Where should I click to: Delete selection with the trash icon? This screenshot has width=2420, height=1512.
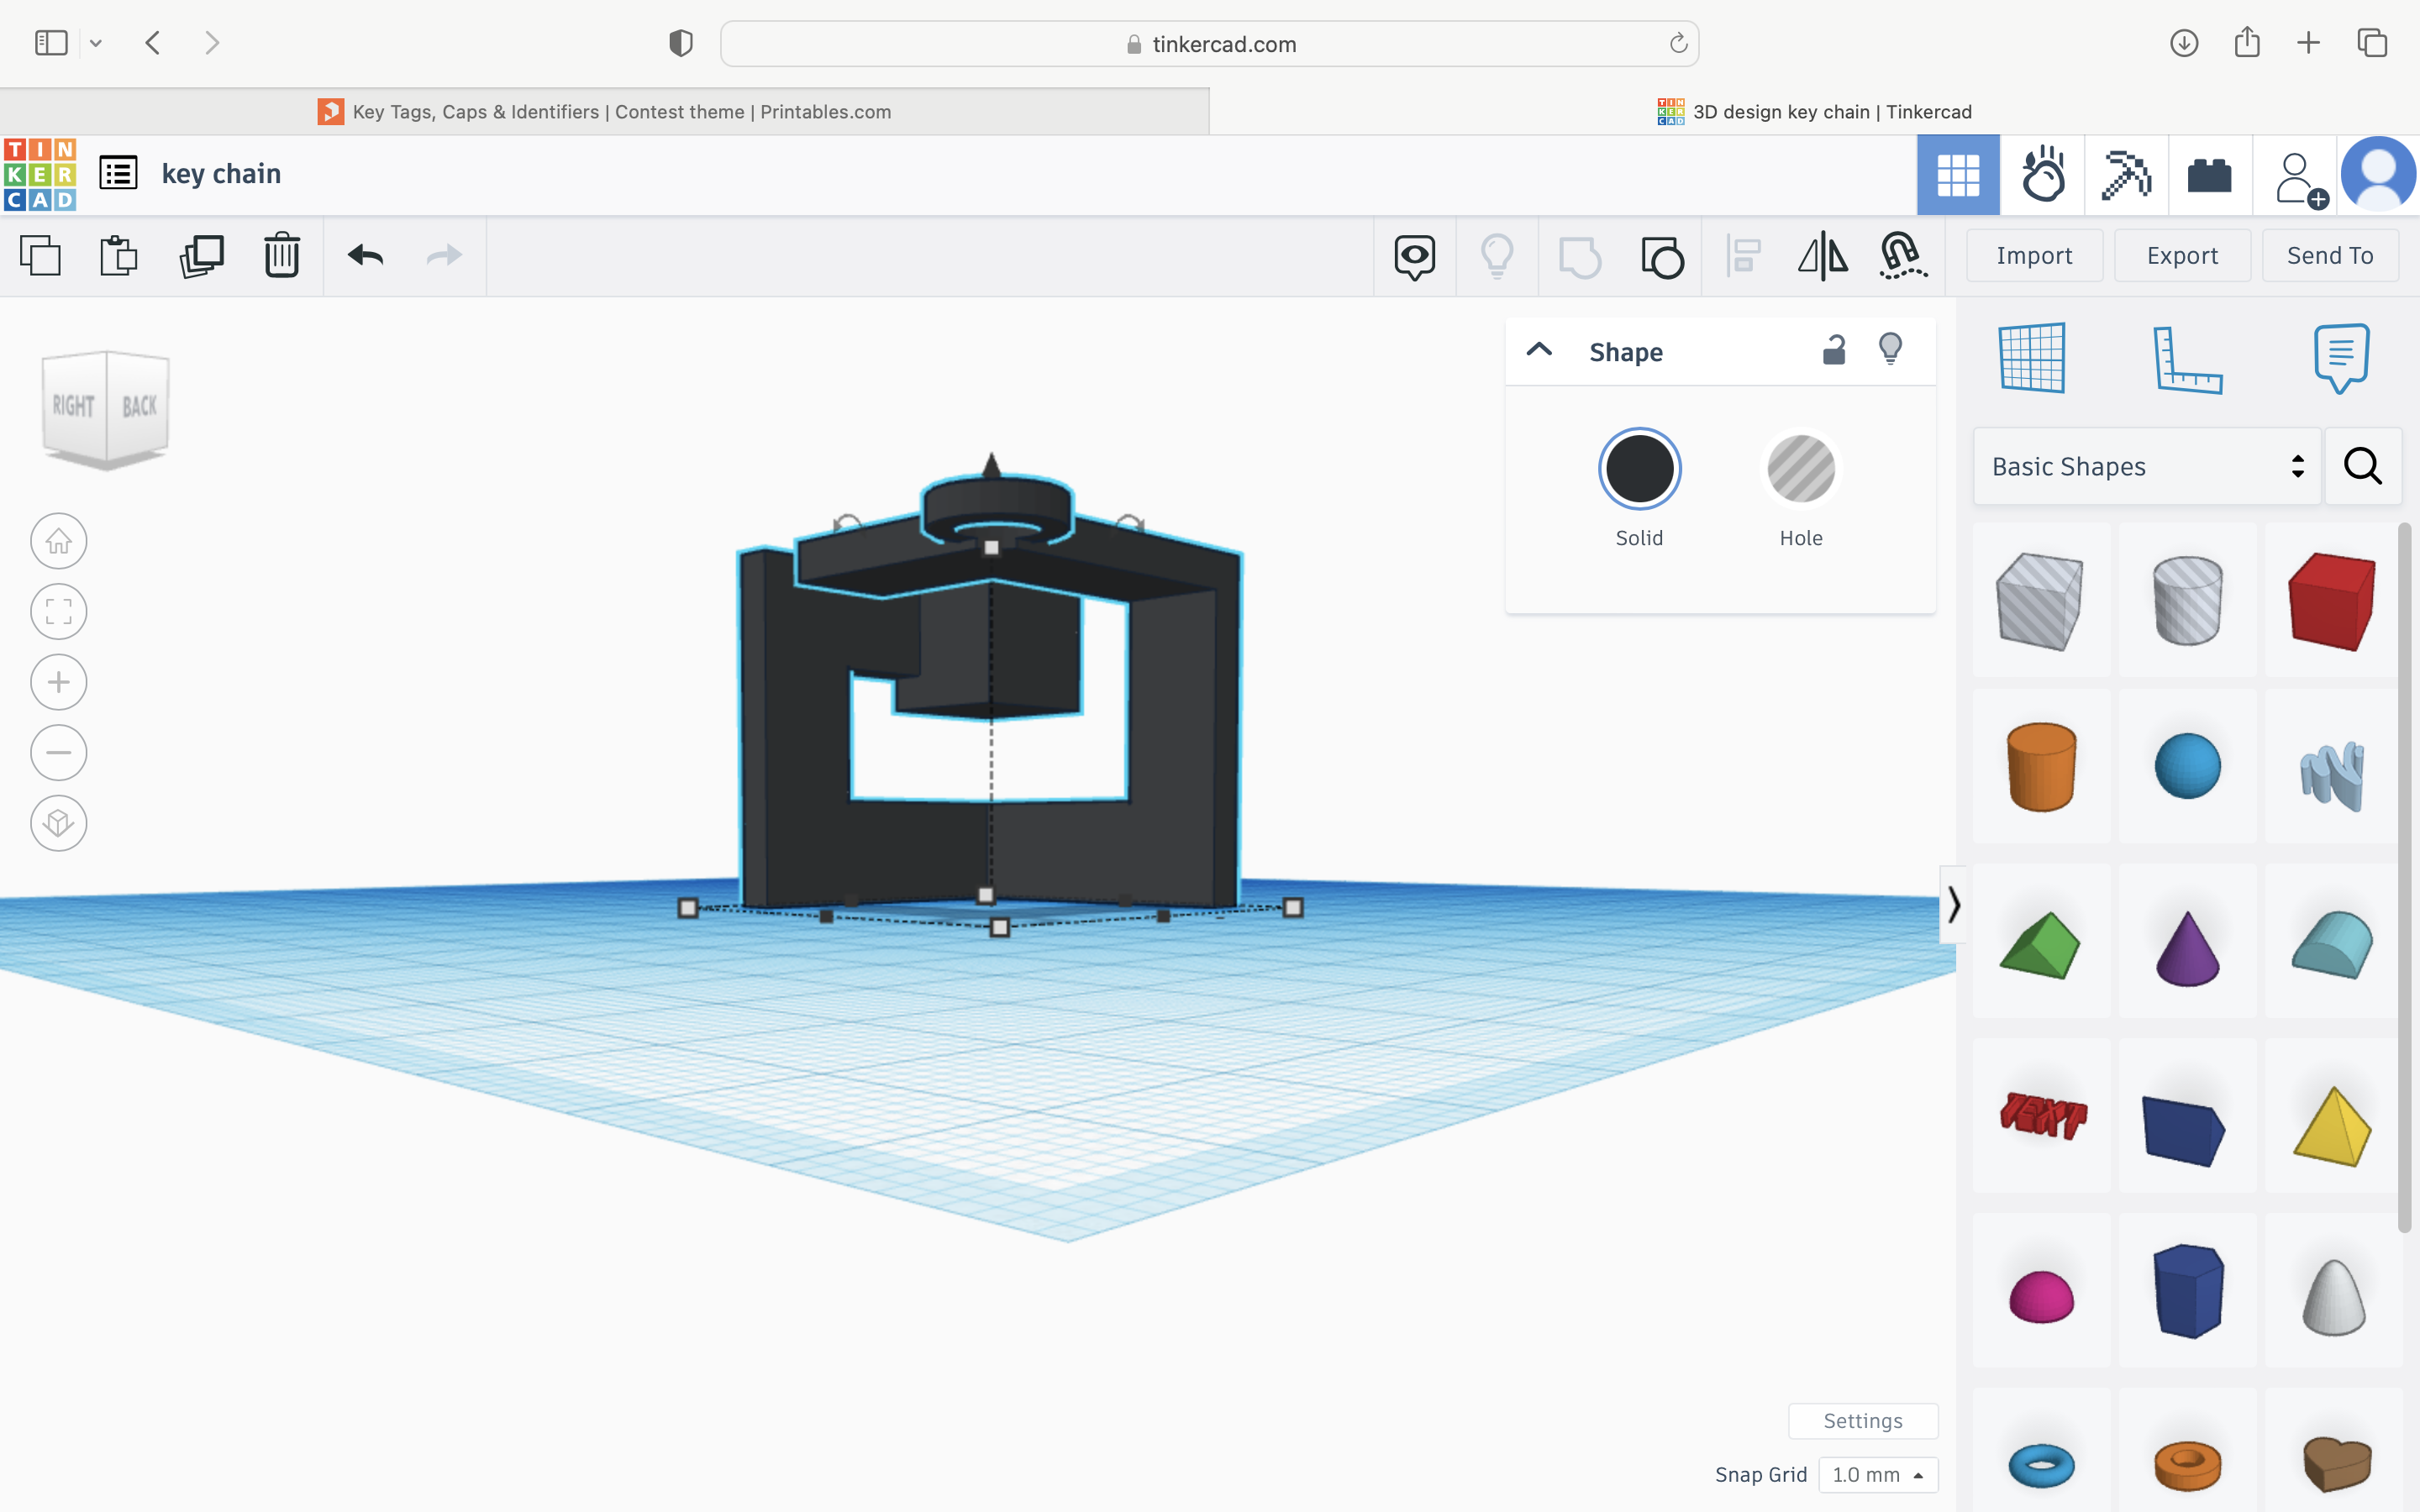[282, 256]
